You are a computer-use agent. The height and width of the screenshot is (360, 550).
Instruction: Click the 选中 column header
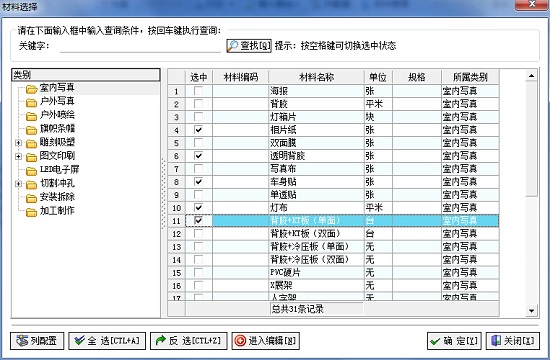pos(199,77)
